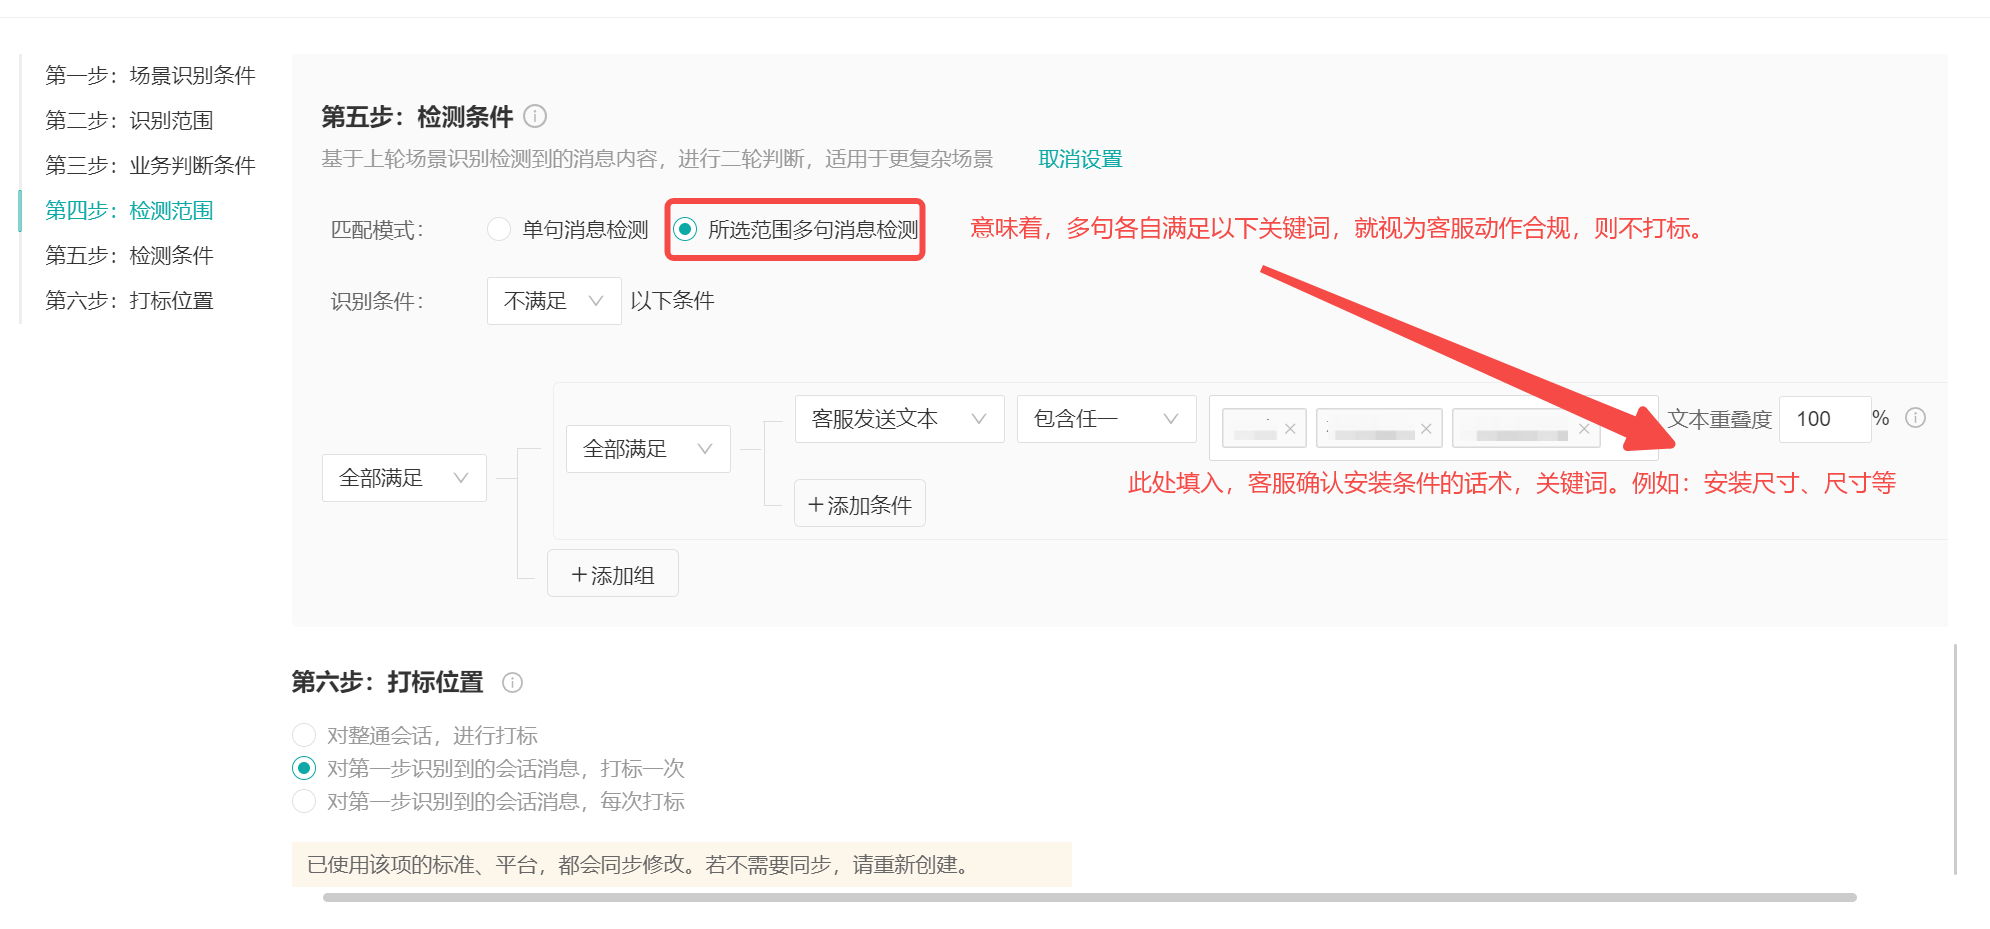Click the +添加组 button
1990x929 pixels.
(613, 573)
